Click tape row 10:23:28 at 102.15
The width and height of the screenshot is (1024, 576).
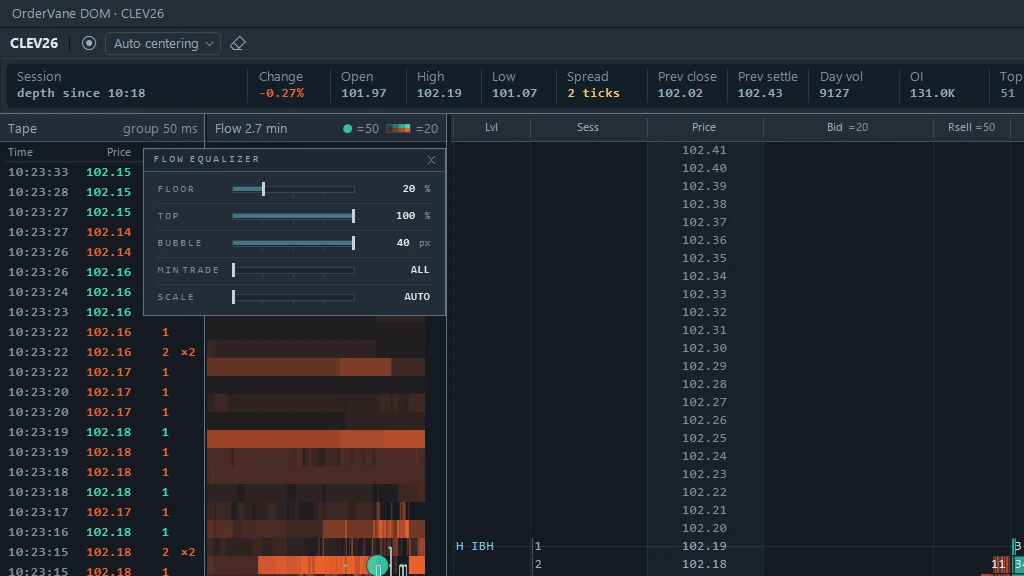click(70, 192)
